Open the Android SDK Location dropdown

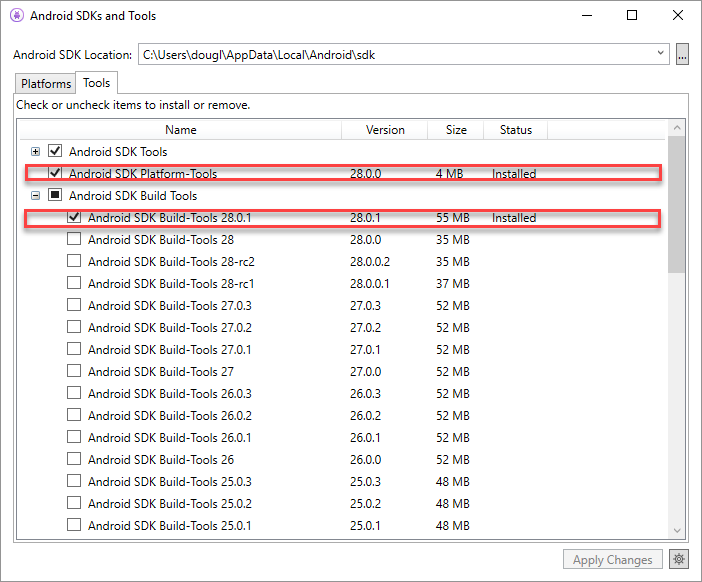(660, 54)
